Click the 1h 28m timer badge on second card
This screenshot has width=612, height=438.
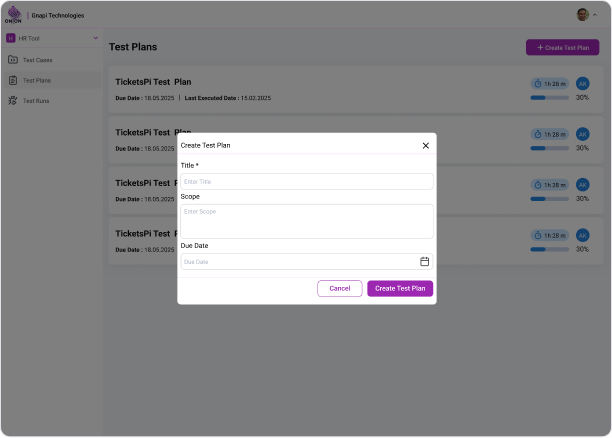pyautogui.click(x=550, y=134)
